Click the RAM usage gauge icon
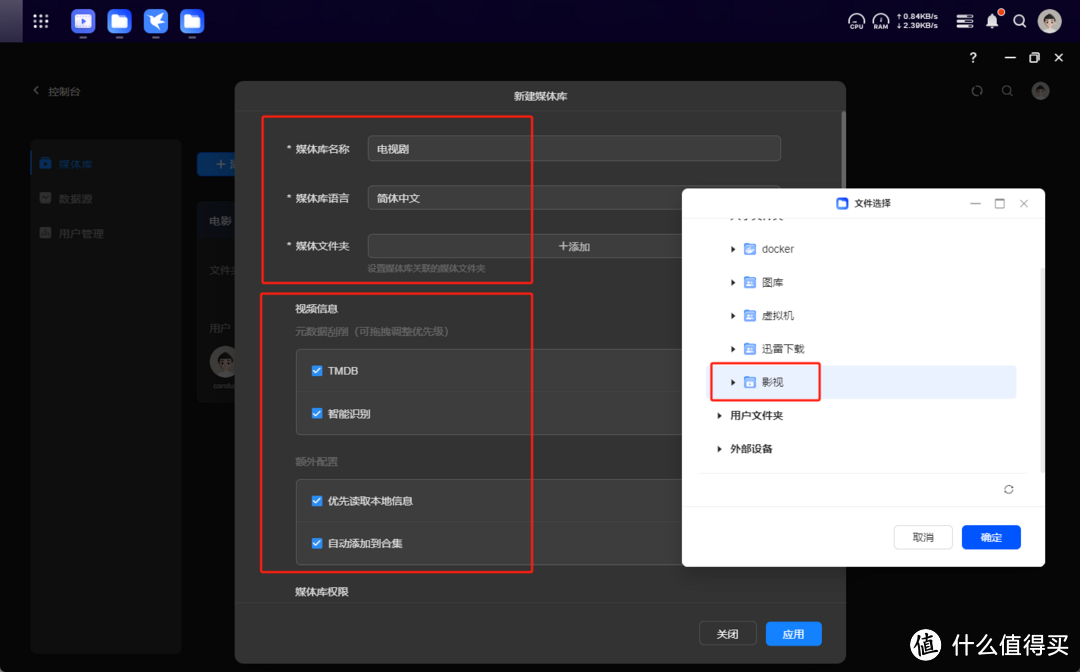This screenshot has height=672, width=1080. click(x=880, y=20)
